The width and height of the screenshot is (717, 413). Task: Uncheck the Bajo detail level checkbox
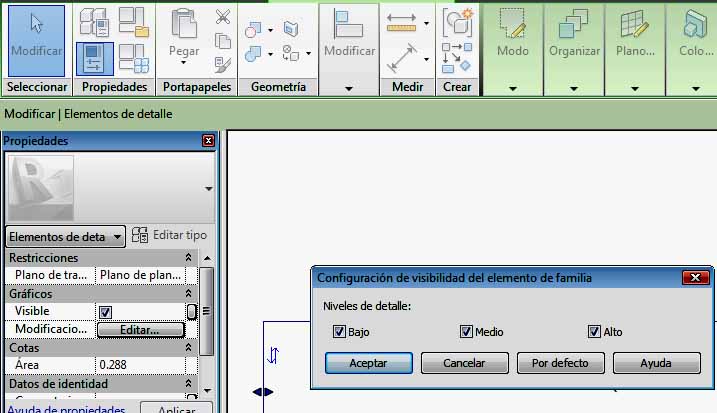(x=339, y=332)
